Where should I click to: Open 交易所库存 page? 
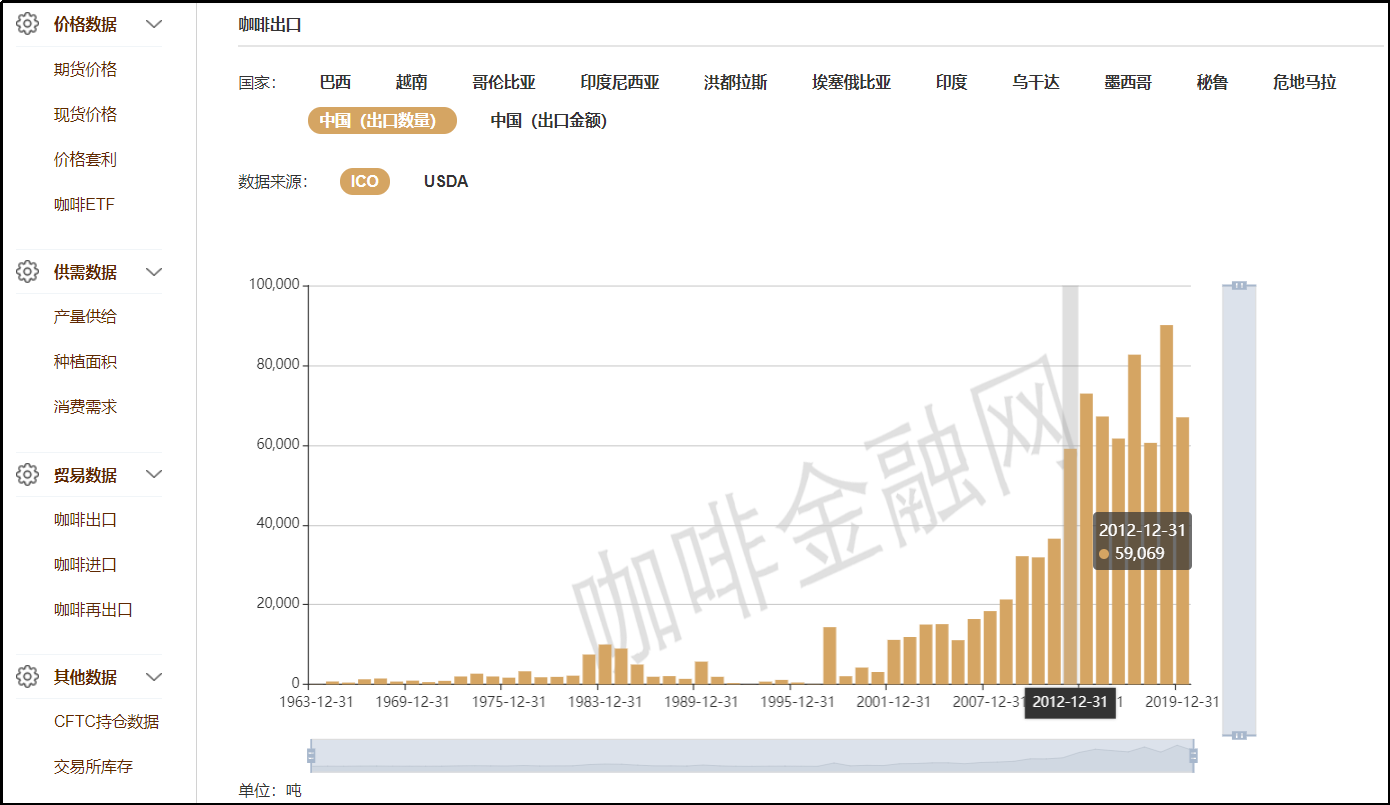point(93,766)
